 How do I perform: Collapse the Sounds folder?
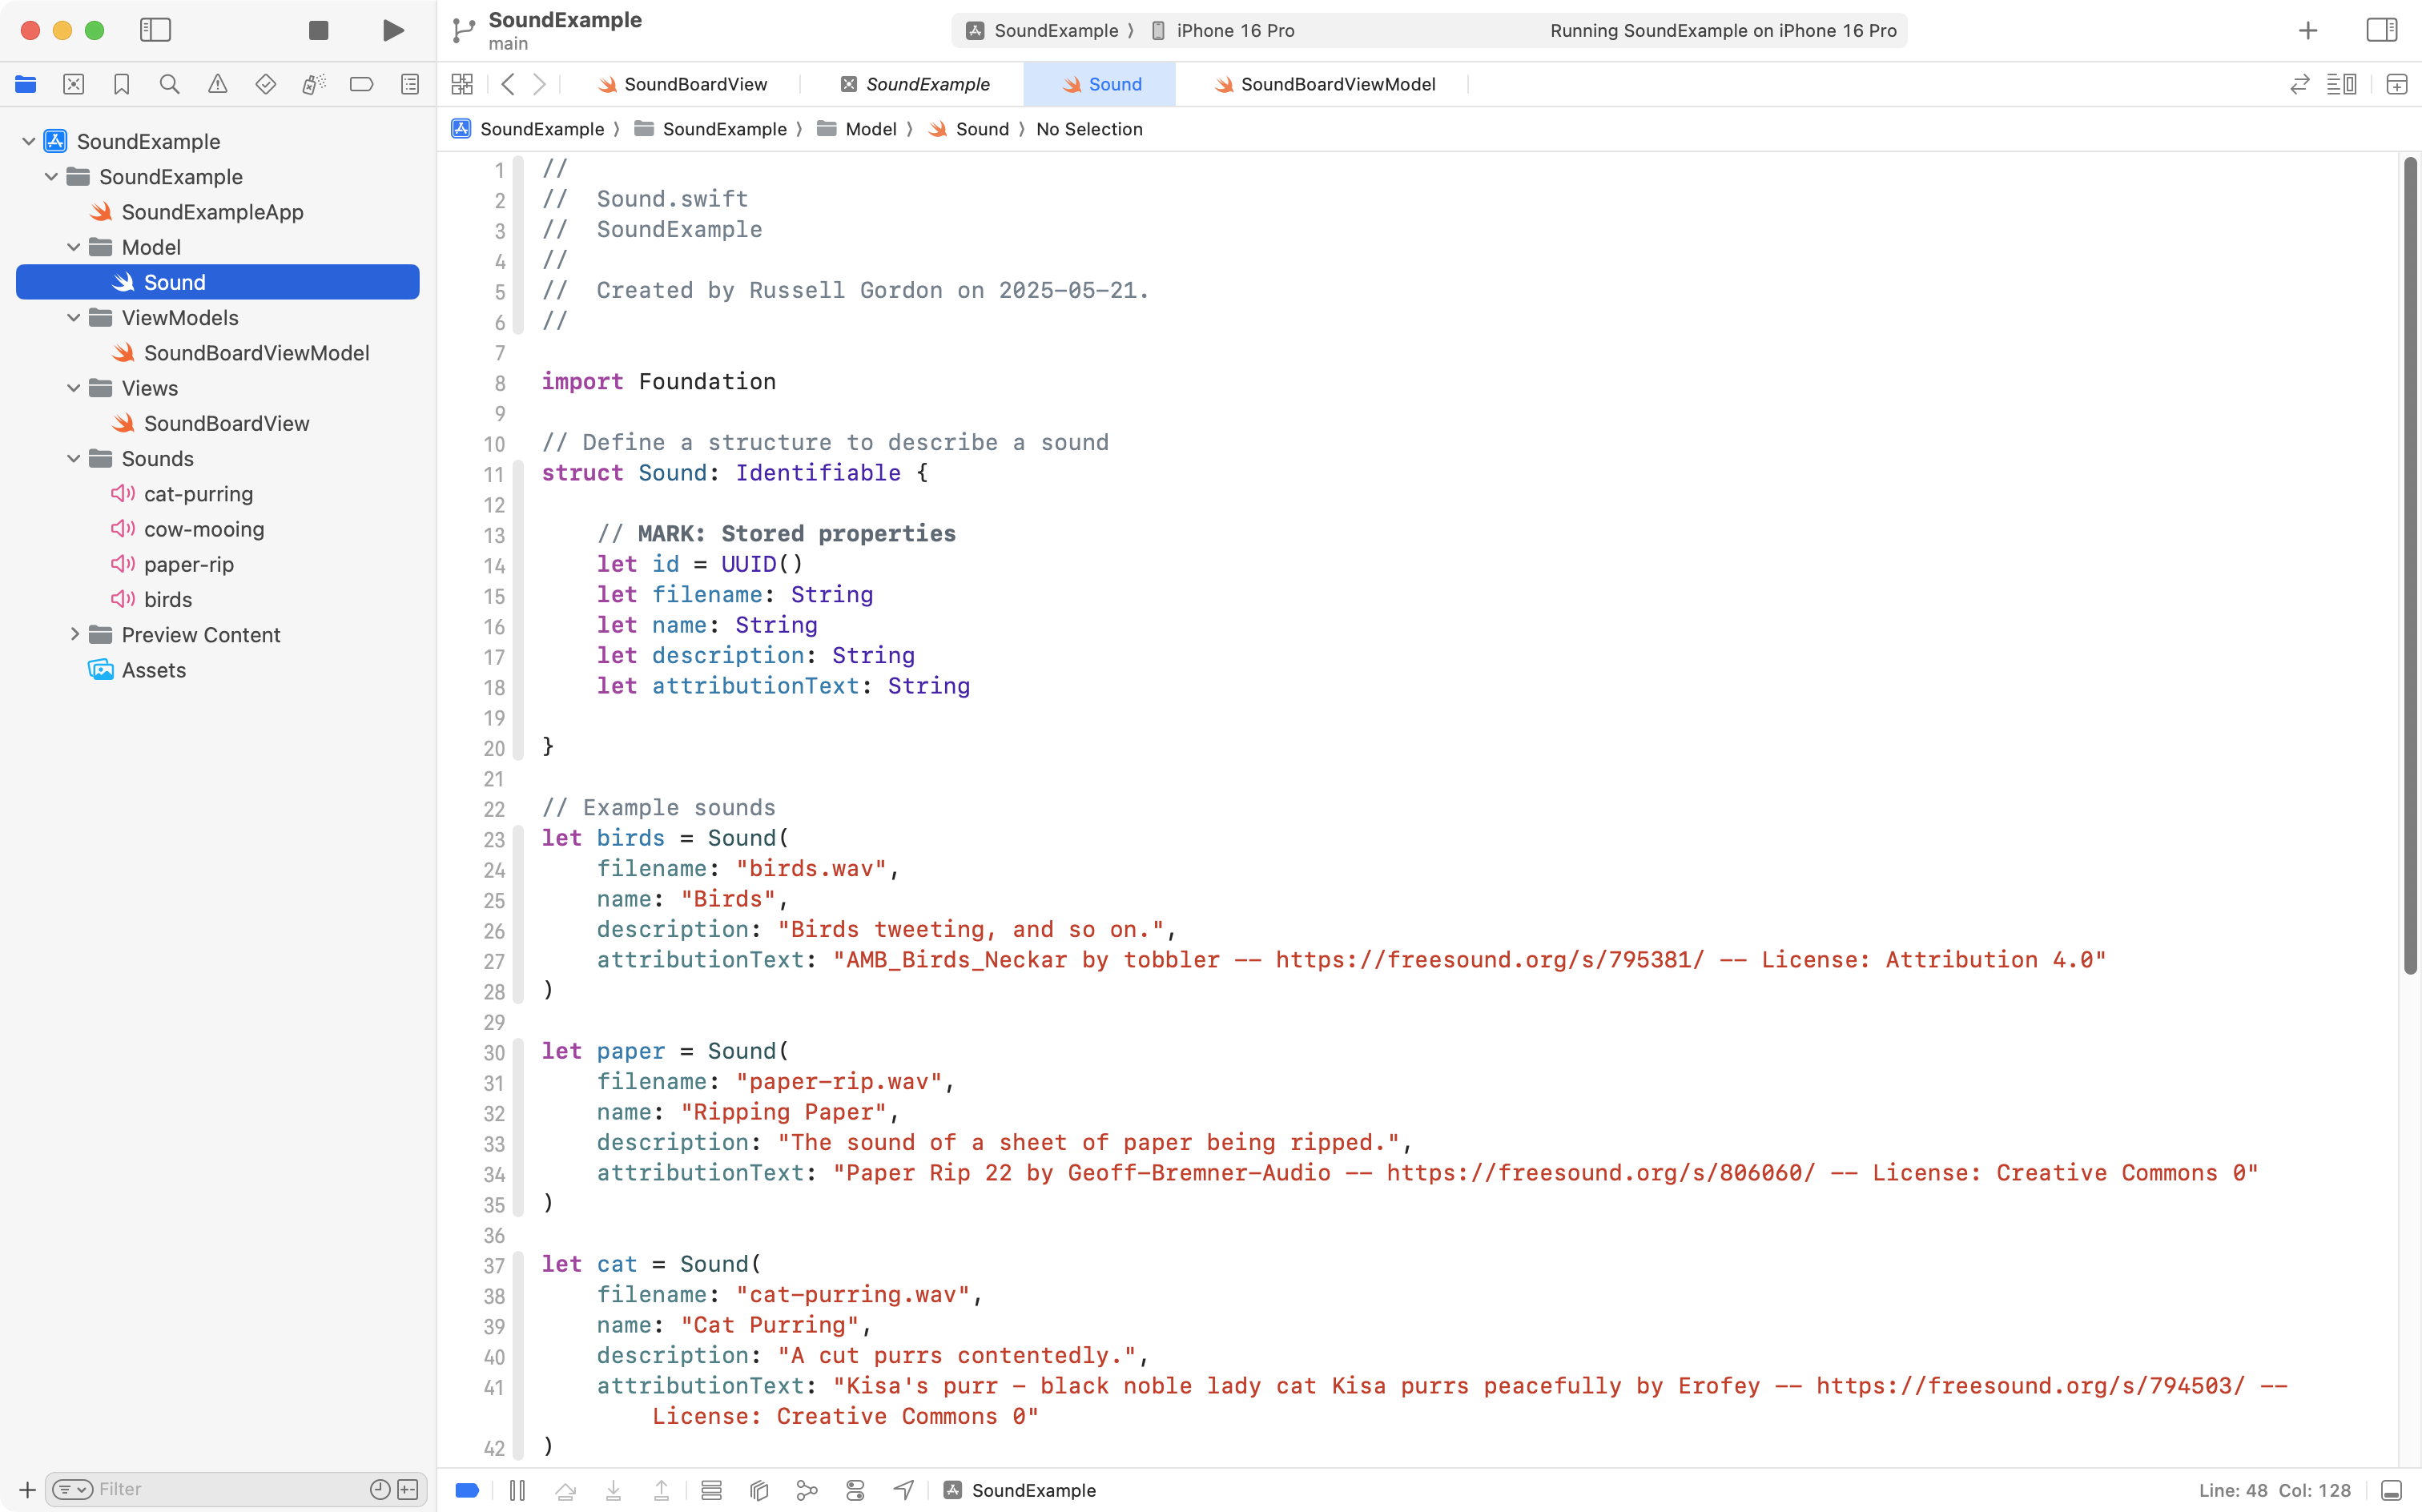point(74,459)
